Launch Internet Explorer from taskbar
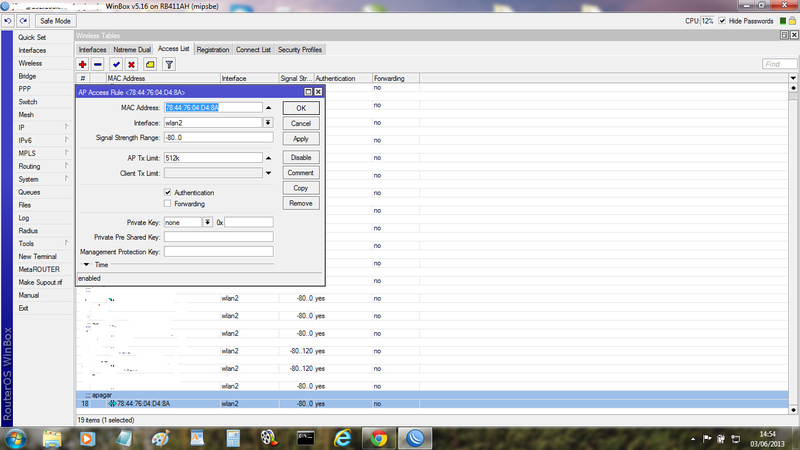 342,438
